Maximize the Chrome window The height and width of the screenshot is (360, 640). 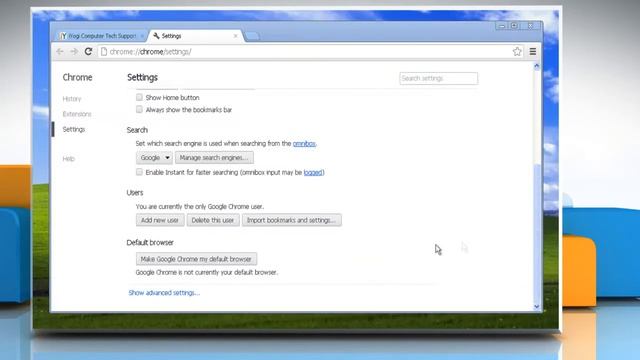[x=515, y=26]
